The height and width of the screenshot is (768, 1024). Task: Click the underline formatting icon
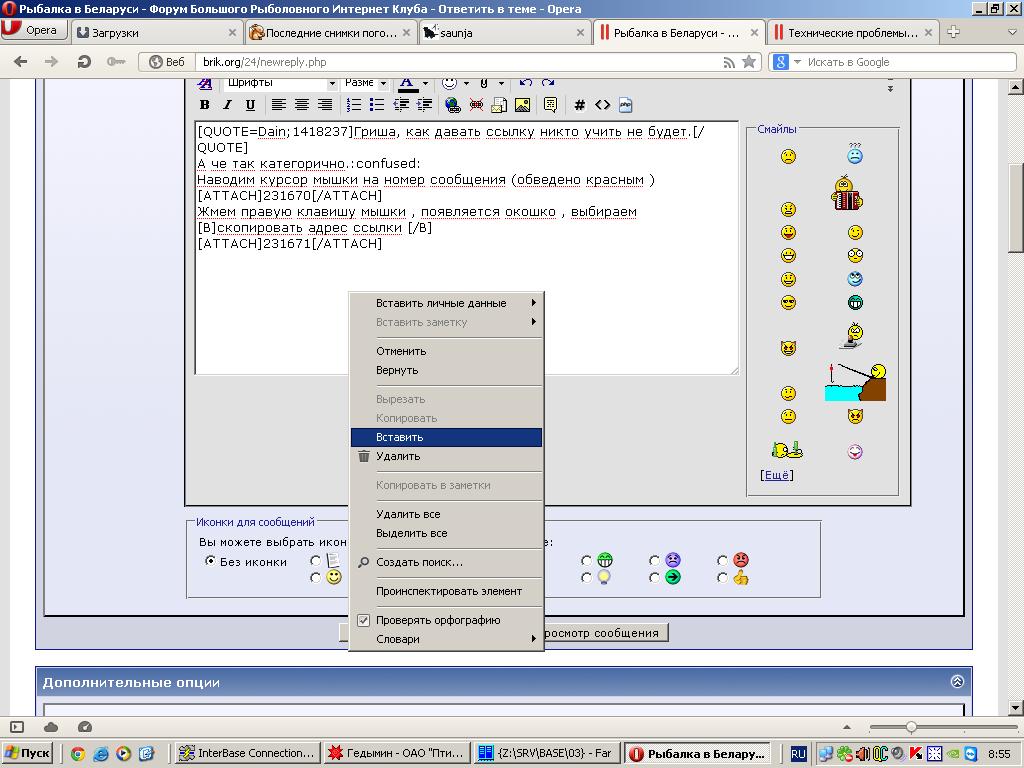pos(250,105)
